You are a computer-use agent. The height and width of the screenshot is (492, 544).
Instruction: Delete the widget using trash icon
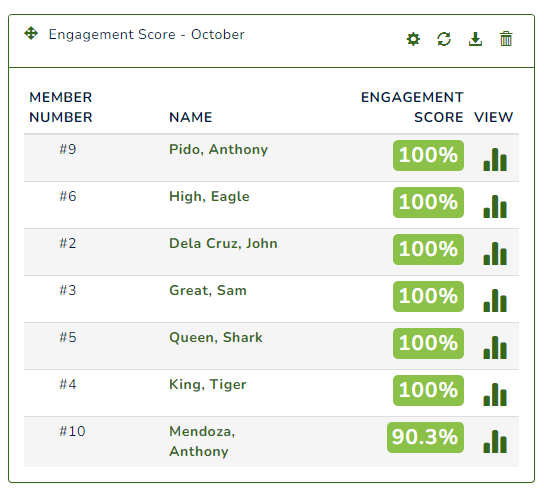point(506,39)
